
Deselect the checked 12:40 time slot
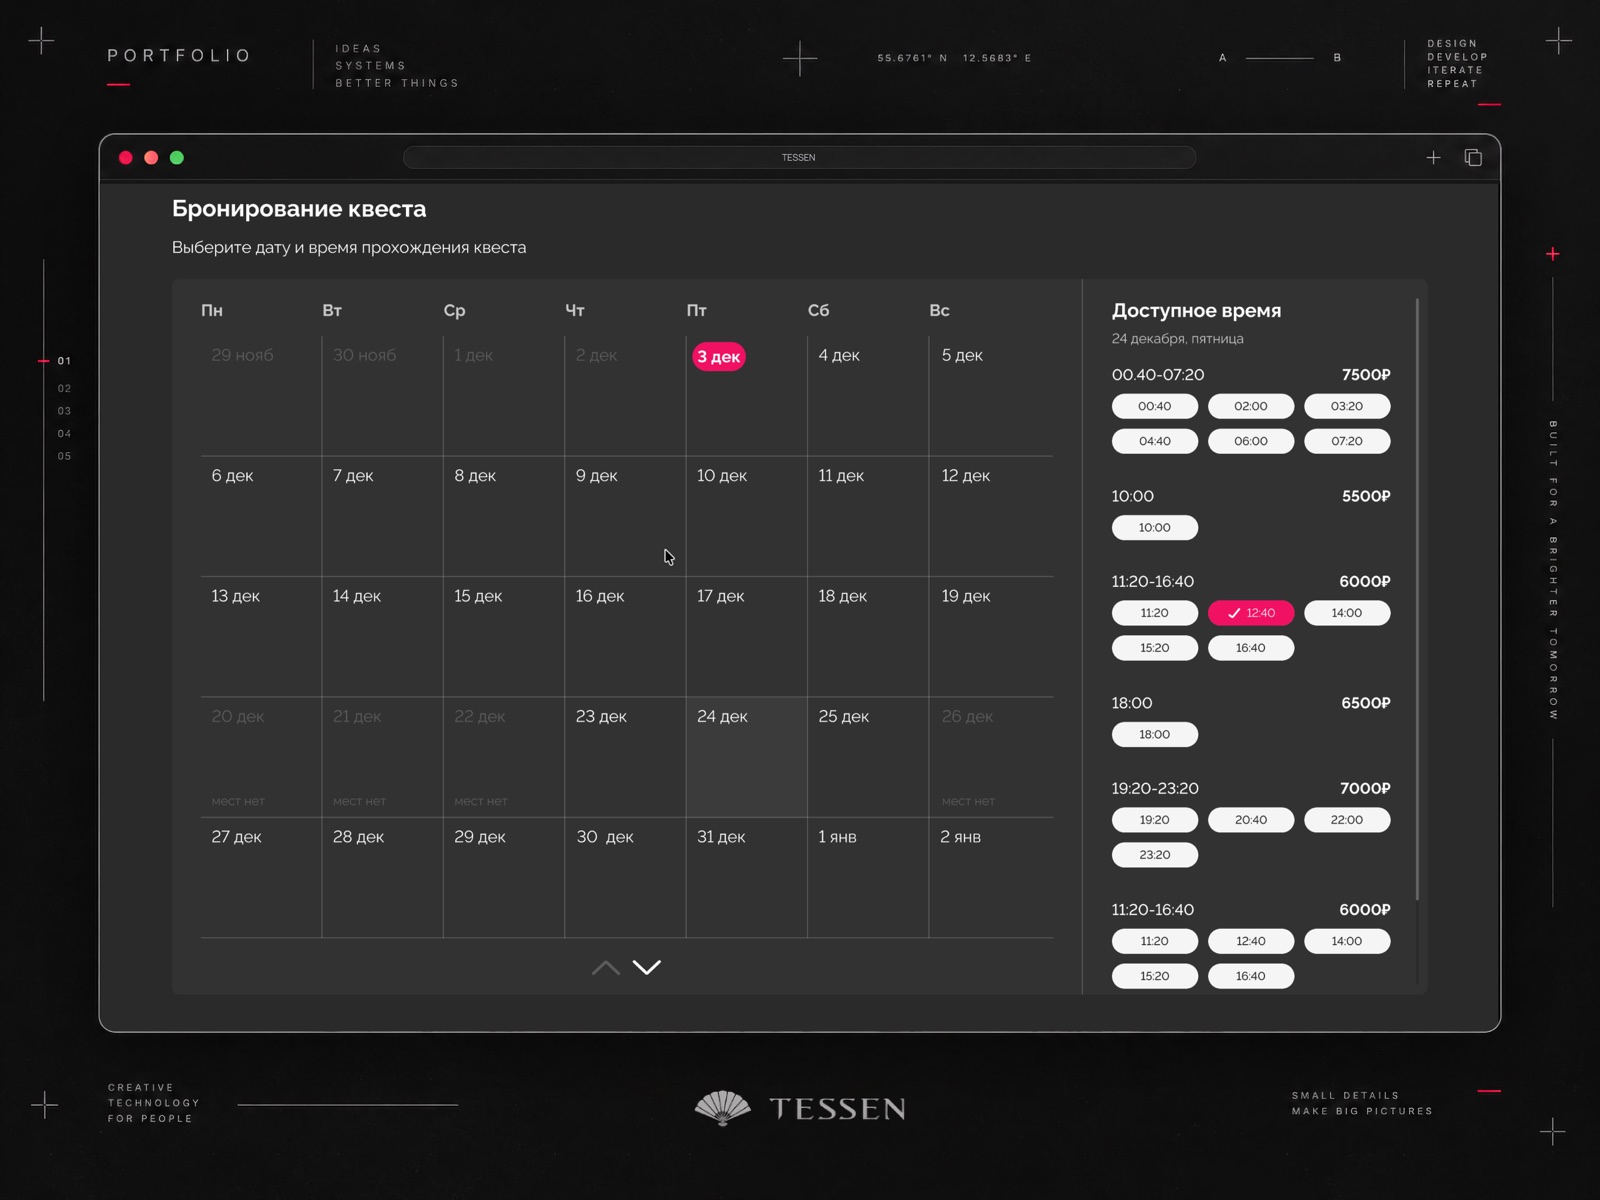[1251, 613]
